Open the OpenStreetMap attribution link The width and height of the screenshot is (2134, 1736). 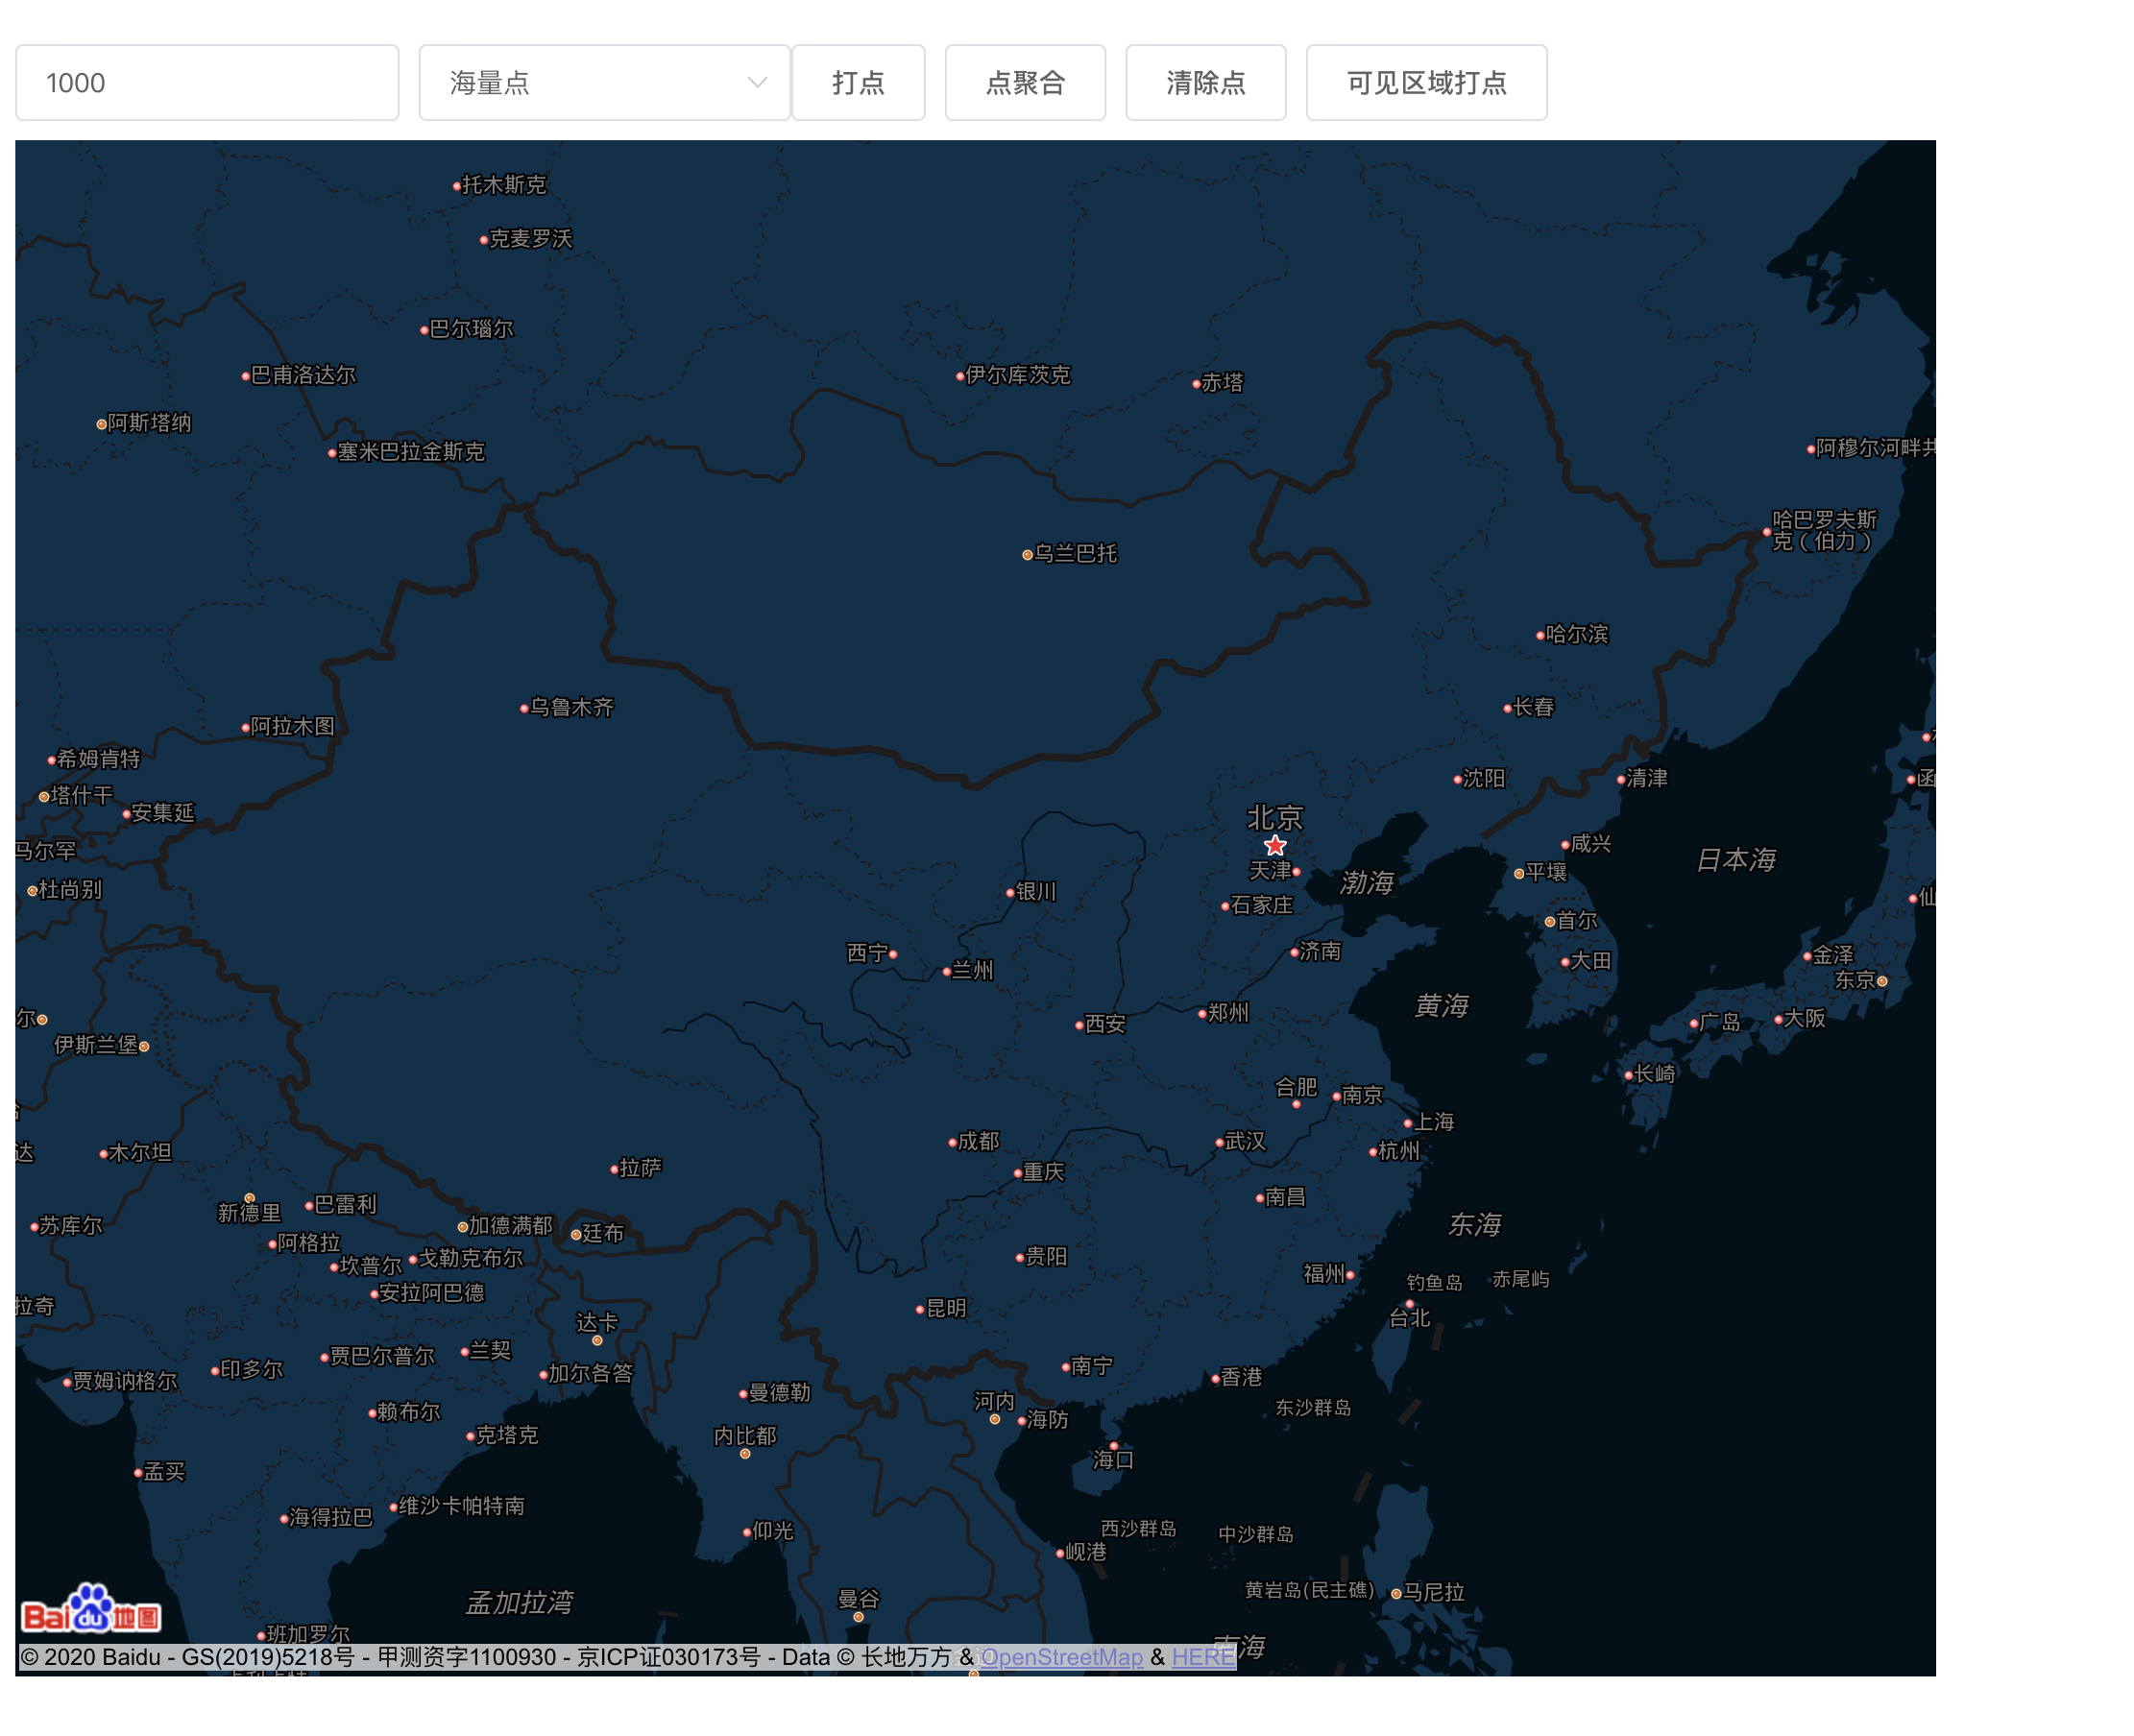[1061, 1657]
